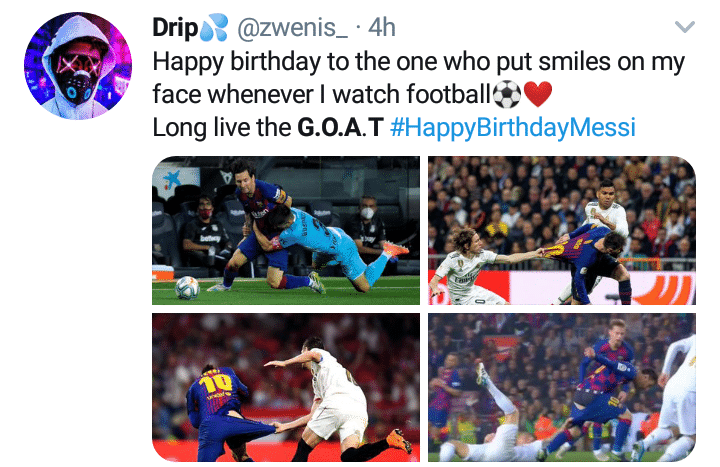This screenshot has width=720, height=467.
Task: Click the blue star logo in first photo
Action: 172,180
